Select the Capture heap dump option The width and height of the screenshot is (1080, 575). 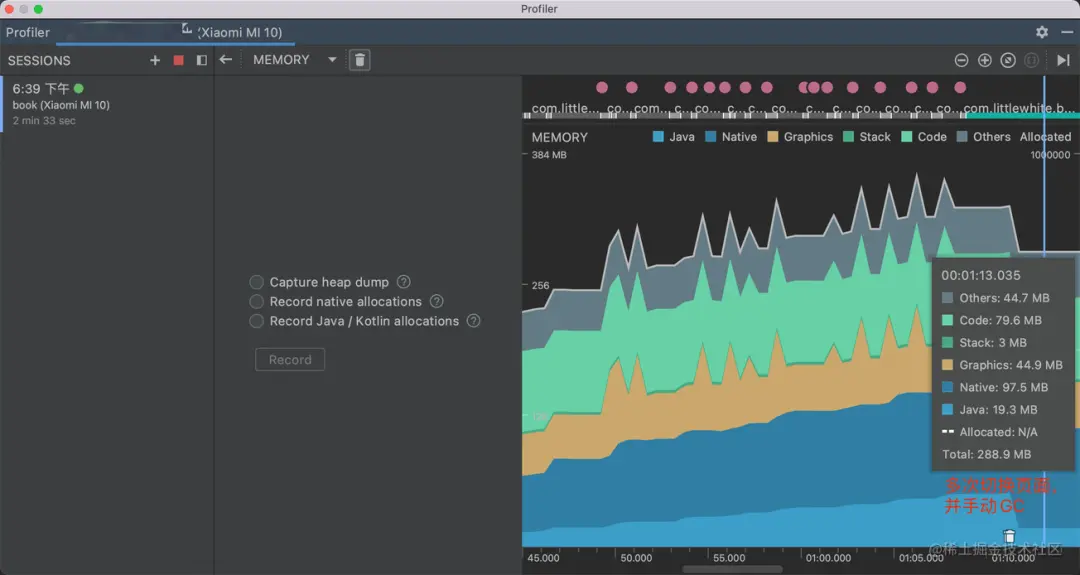click(x=257, y=282)
